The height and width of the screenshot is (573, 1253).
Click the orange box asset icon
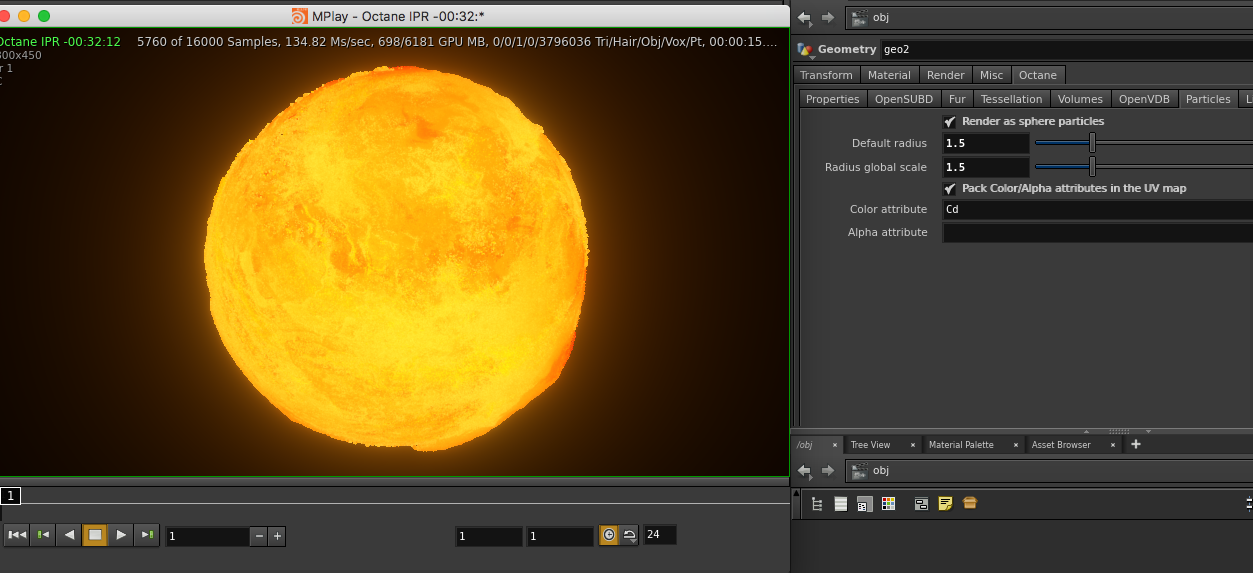[x=969, y=504]
